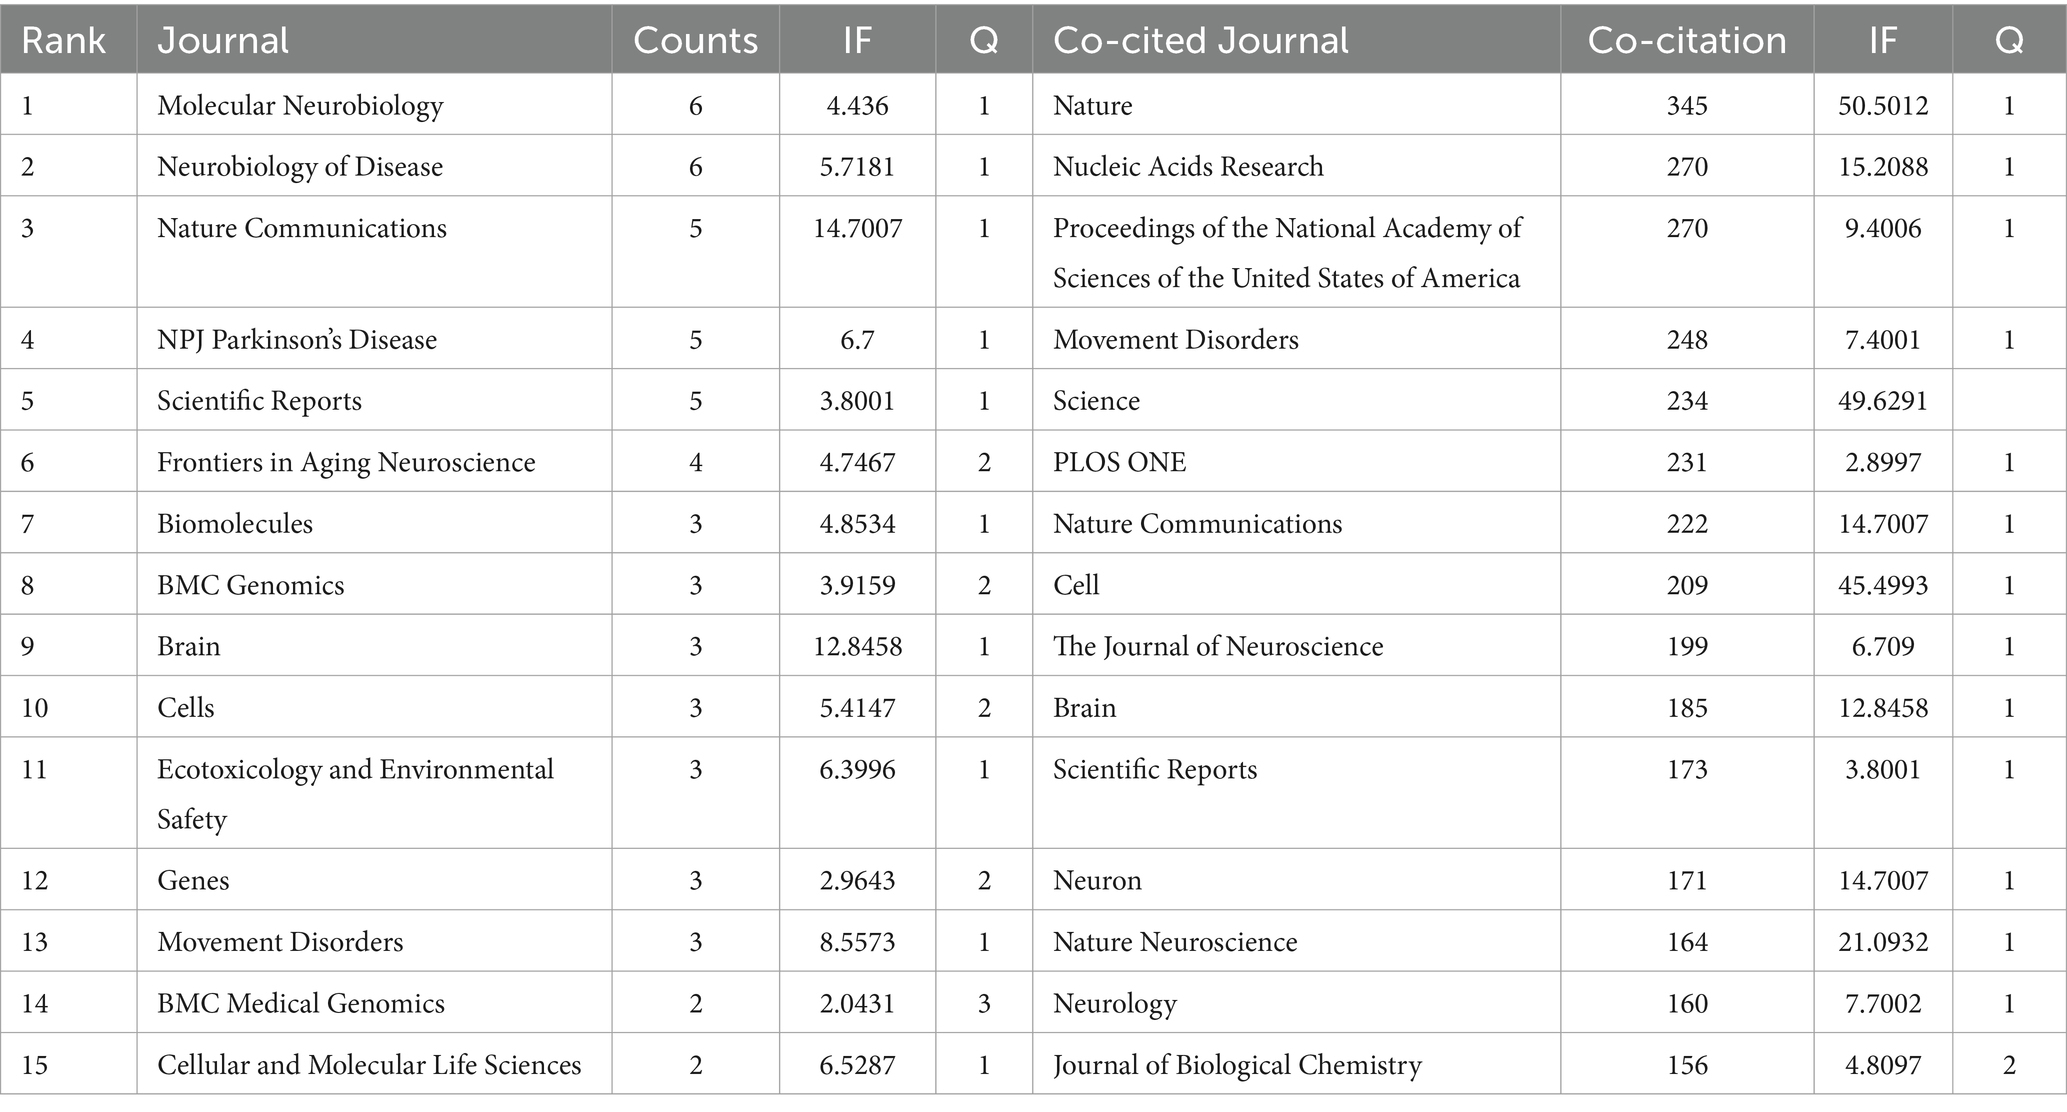The width and height of the screenshot is (2067, 1112).
Task: Click impact factor 50.5012
Action: click(1883, 106)
